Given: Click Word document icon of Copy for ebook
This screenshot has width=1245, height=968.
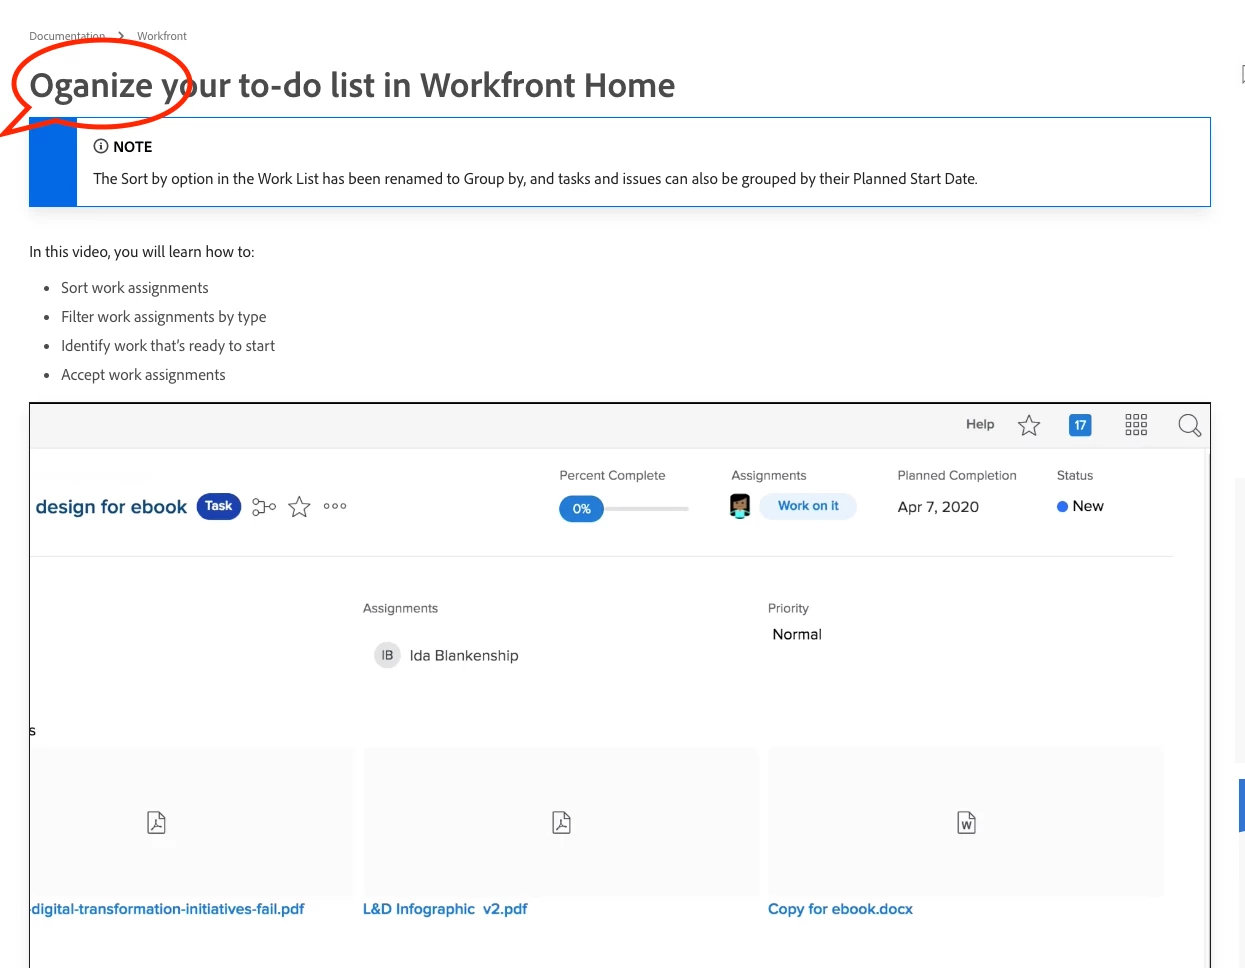Looking at the screenshot, I should 966,822.
